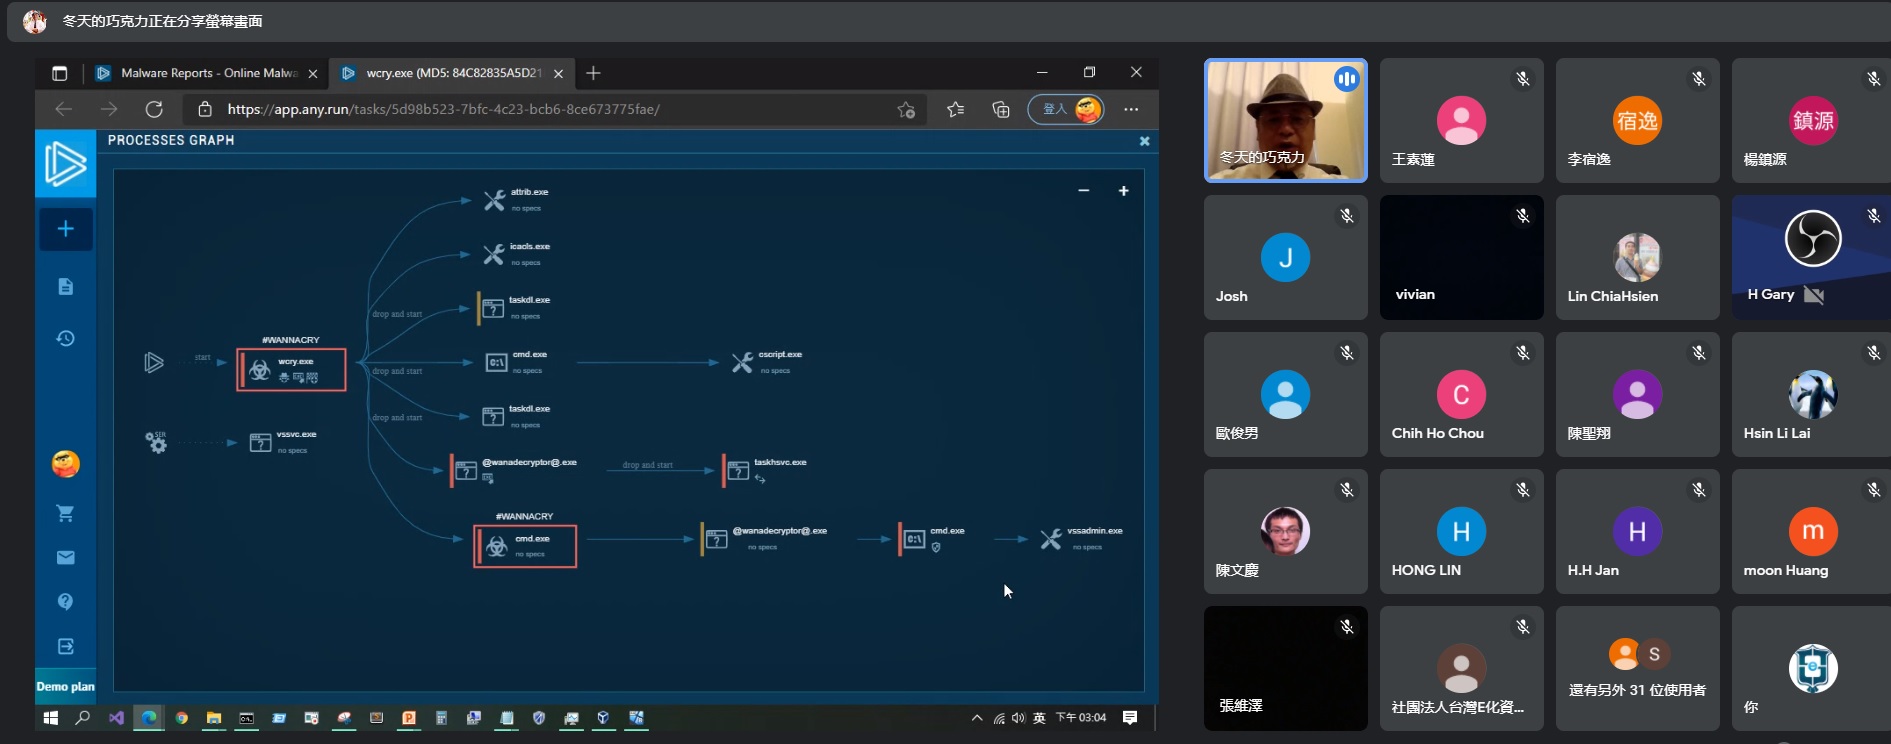Open the reports document icon in sidebar
Screen dimensions: 1891x744
pyautogui.click(x=66, y=287)
